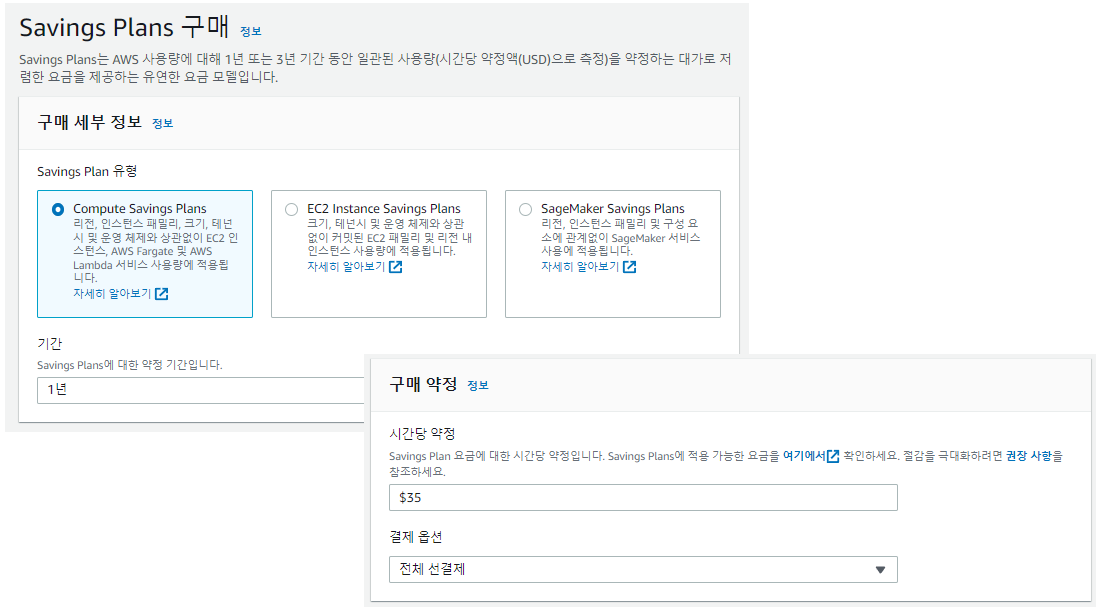Open 정보 link next to Savings Plans 구매 title
1102x611 pixels.
(250, 32)
